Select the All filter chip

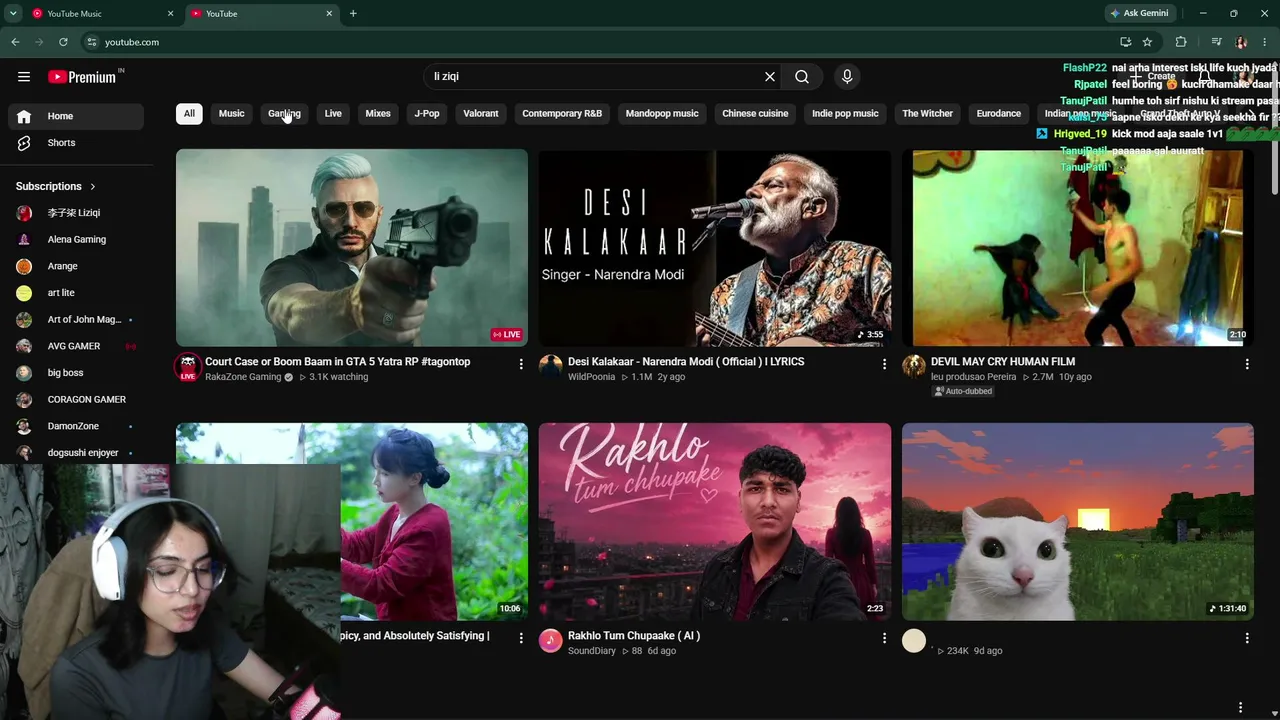tap(189, 114)
